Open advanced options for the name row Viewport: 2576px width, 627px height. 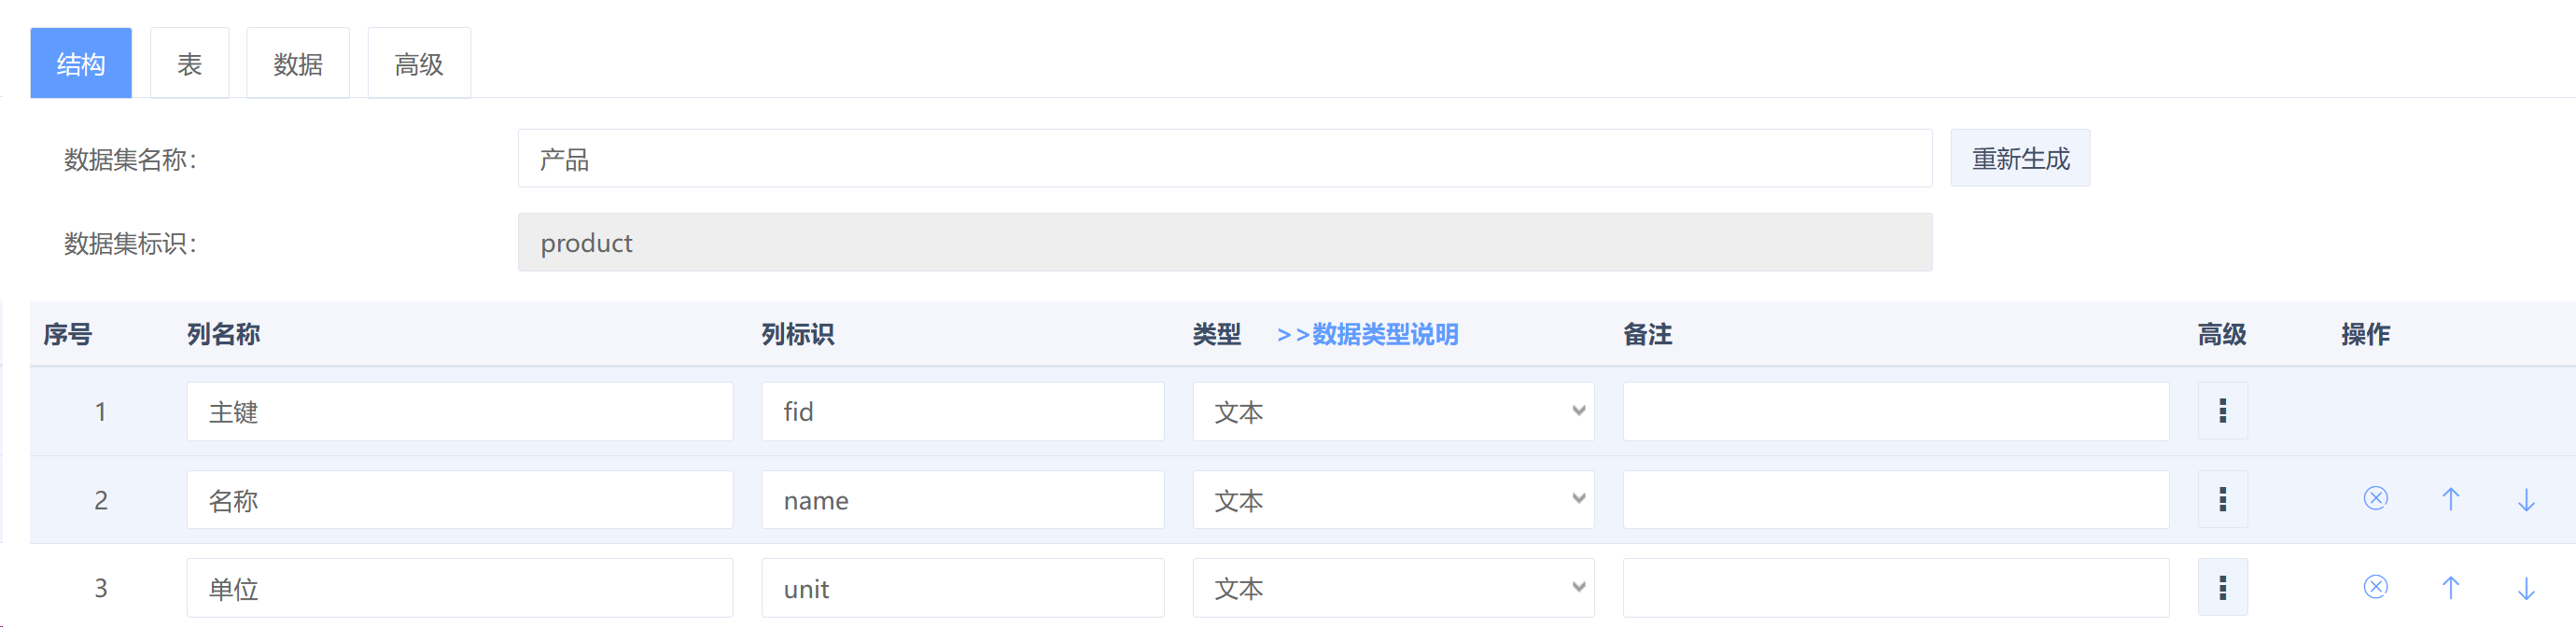coord(2222,499)
